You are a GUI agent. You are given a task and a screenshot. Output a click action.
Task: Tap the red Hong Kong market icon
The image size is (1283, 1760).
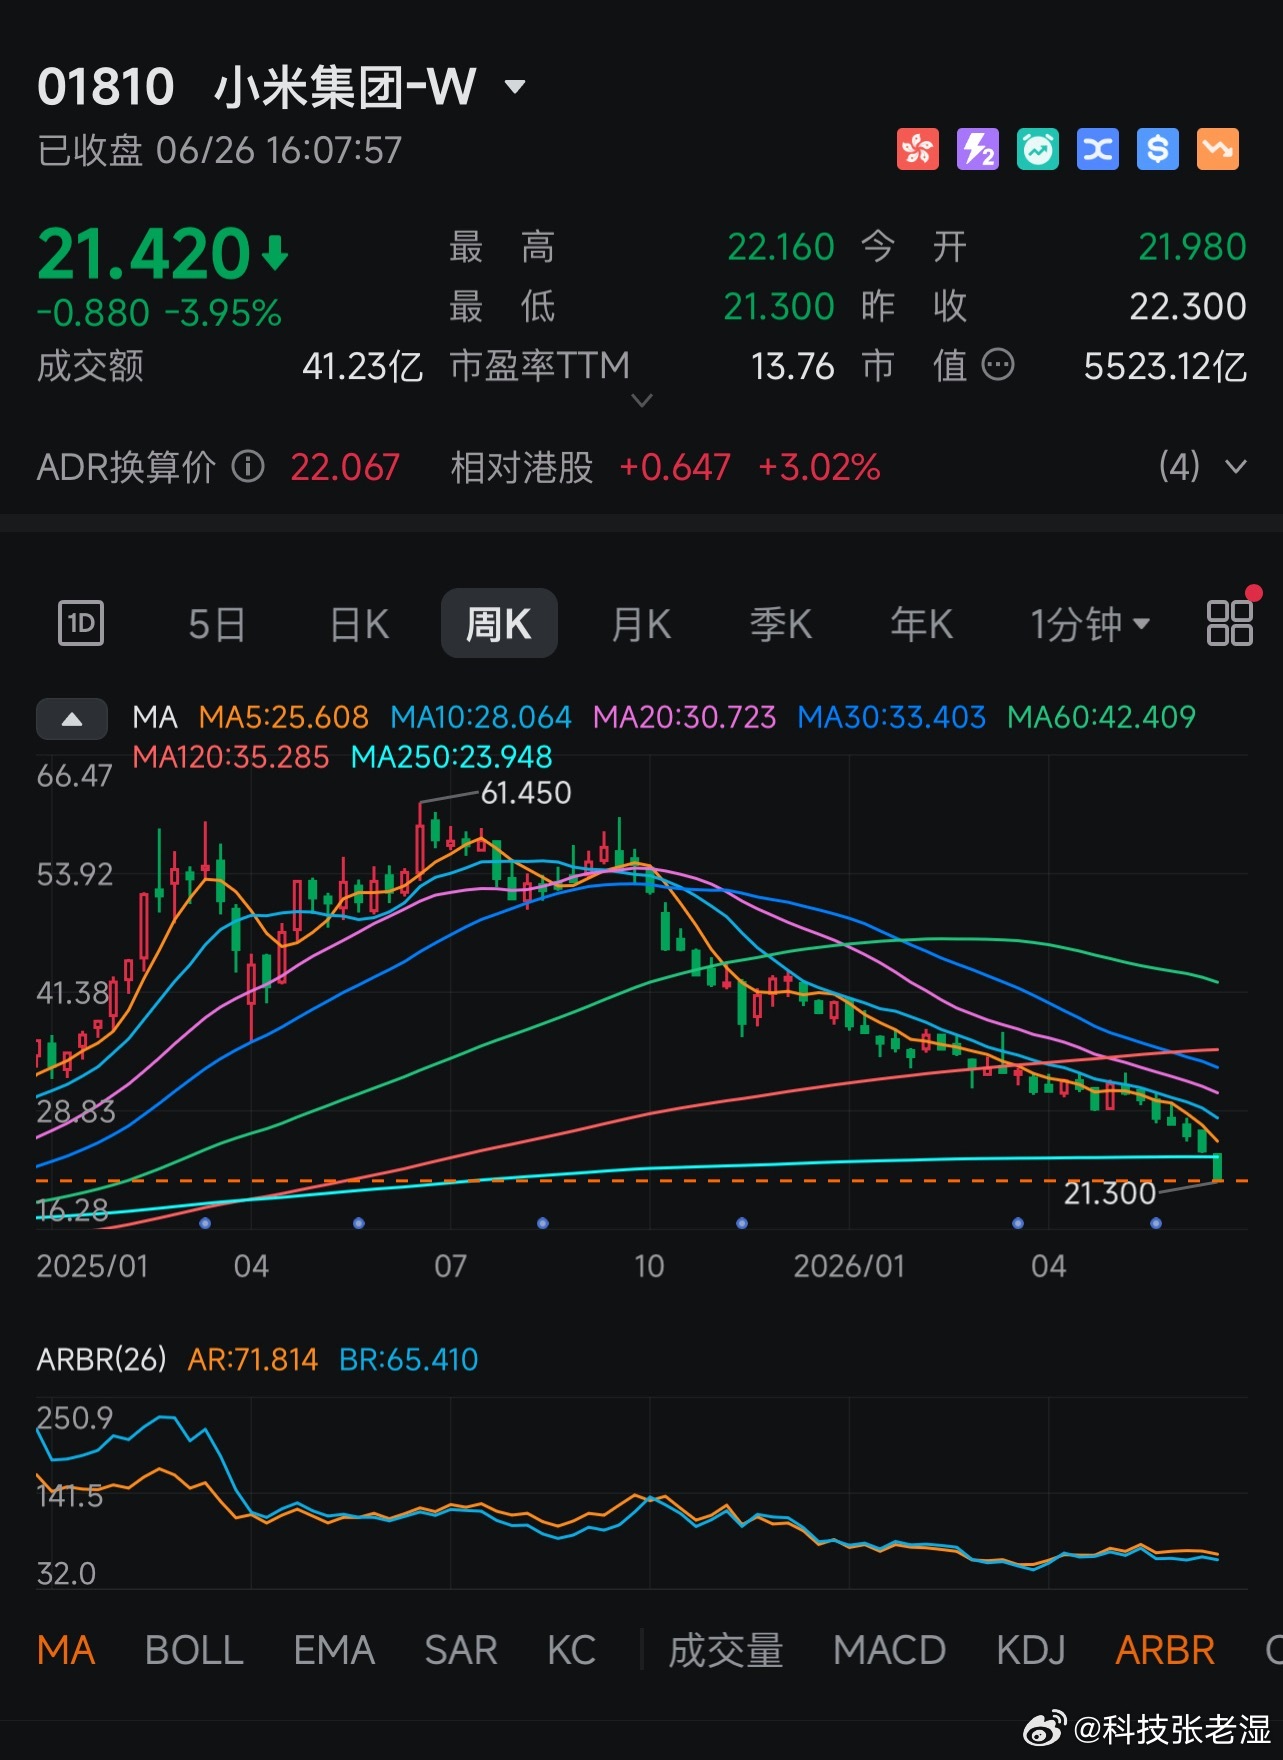917,150
